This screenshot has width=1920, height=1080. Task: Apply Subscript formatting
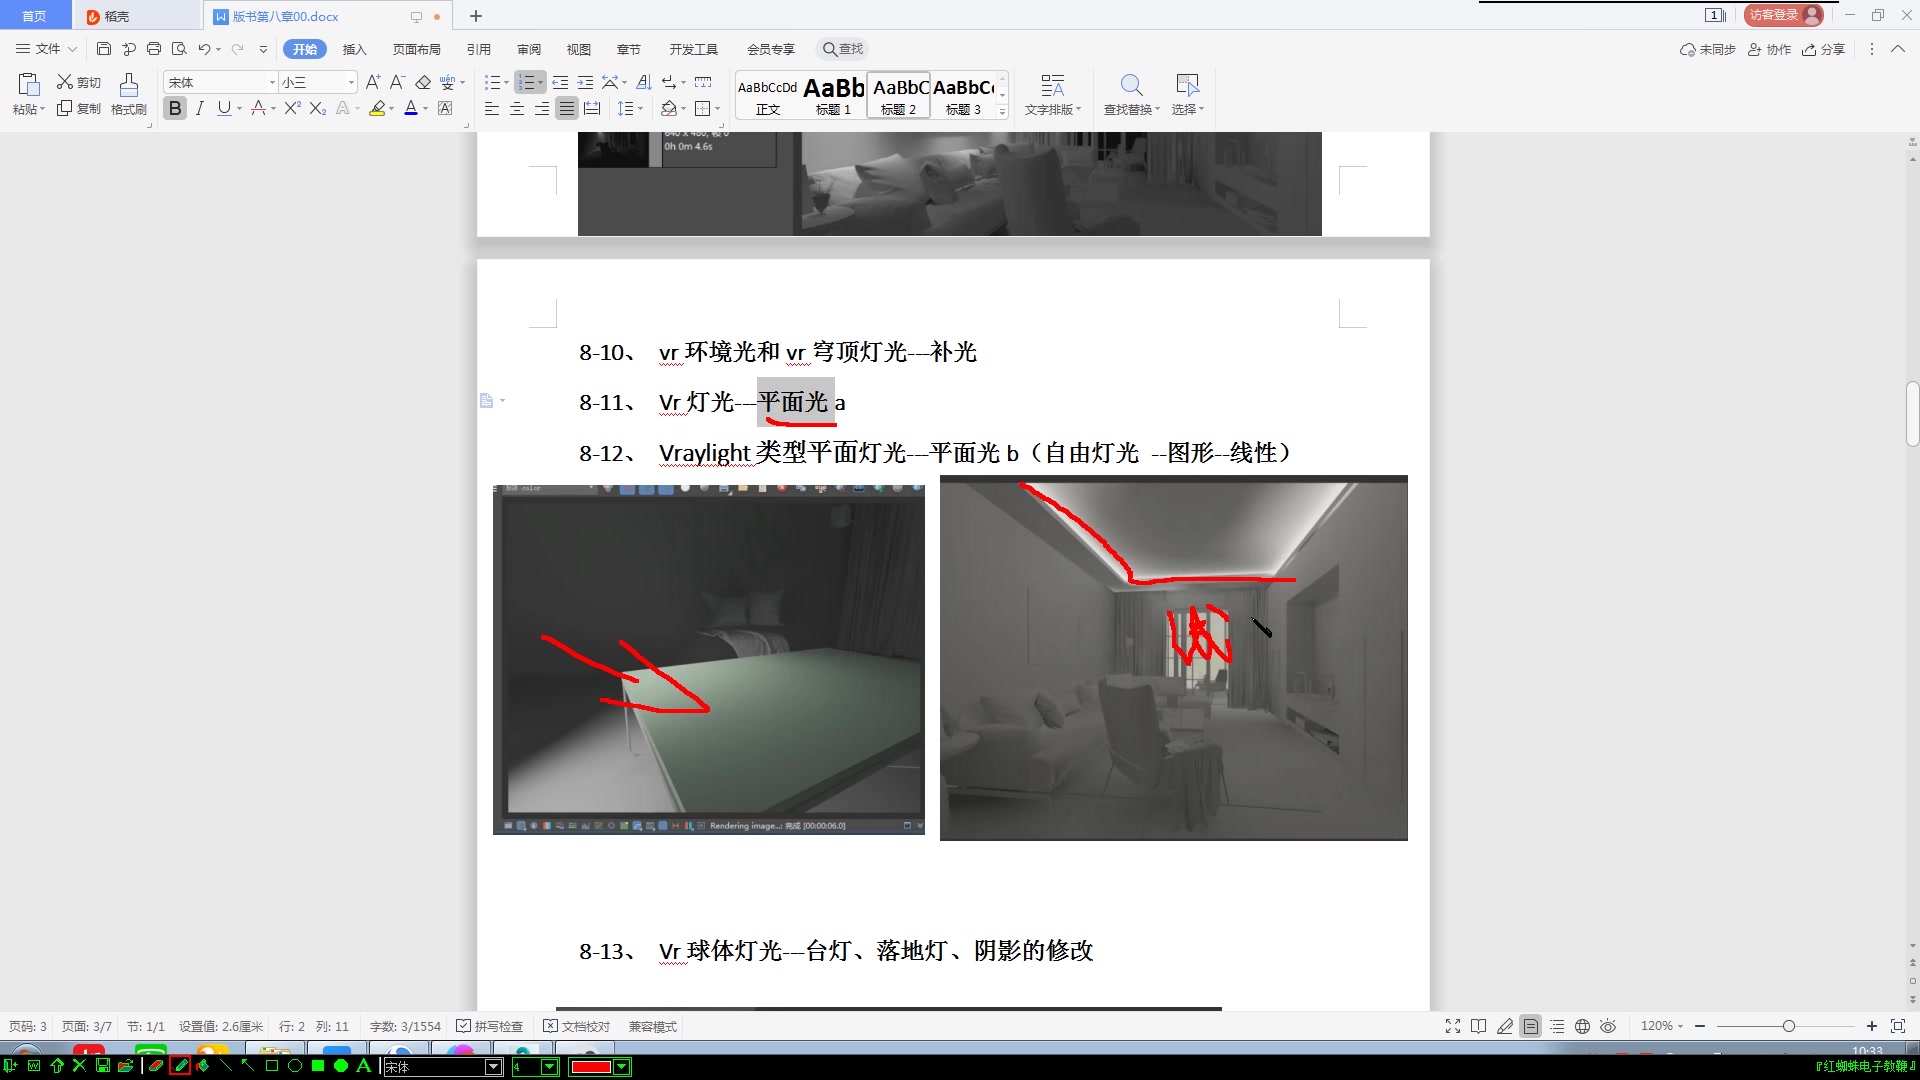click(317, 108)
